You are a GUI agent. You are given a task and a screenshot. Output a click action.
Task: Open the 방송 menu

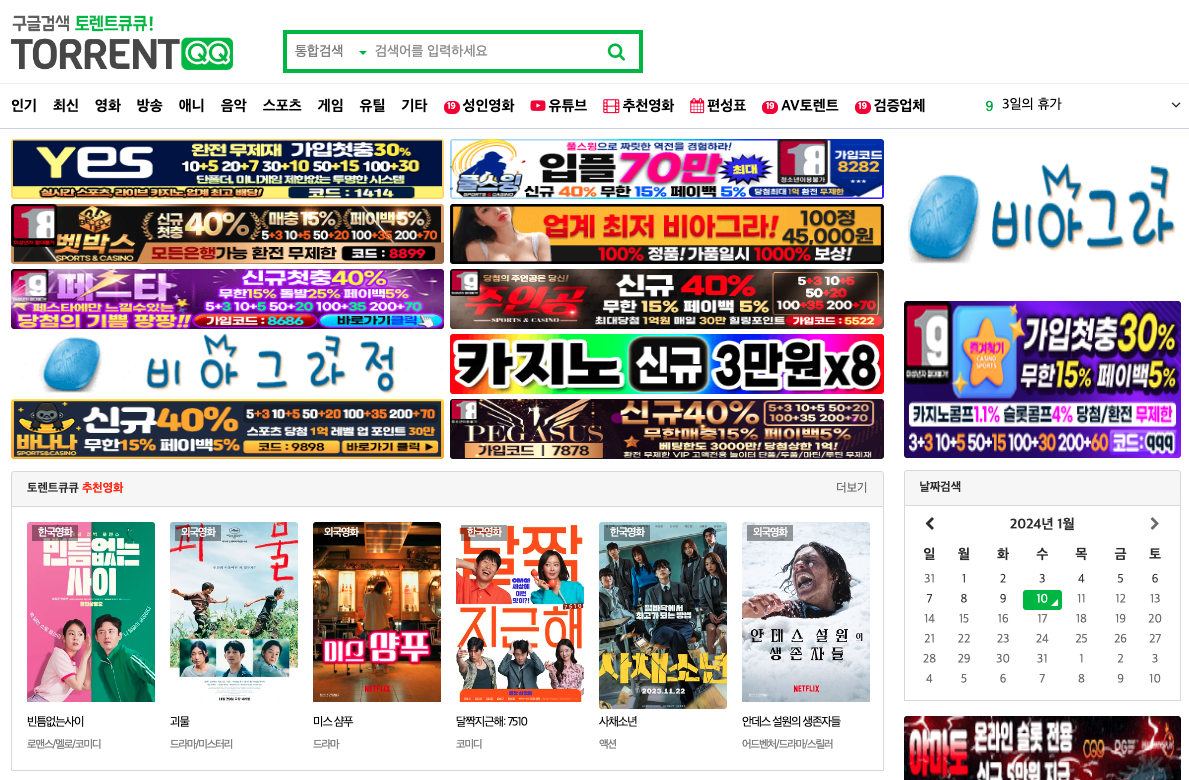(x=149, y=105)
